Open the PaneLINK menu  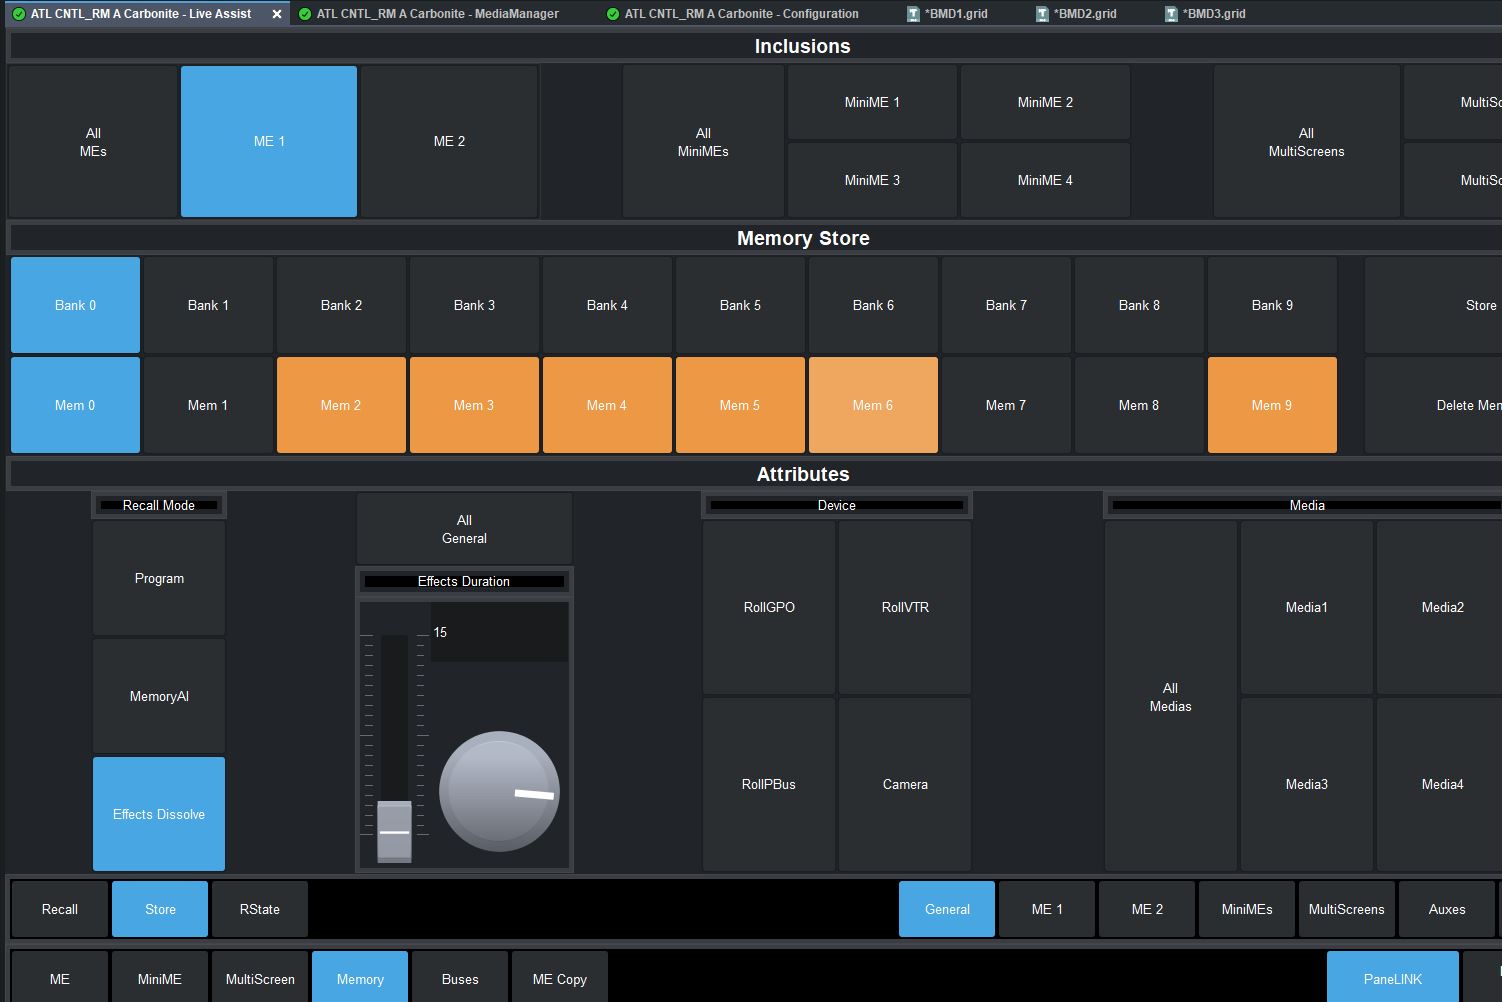point(1392,979)
